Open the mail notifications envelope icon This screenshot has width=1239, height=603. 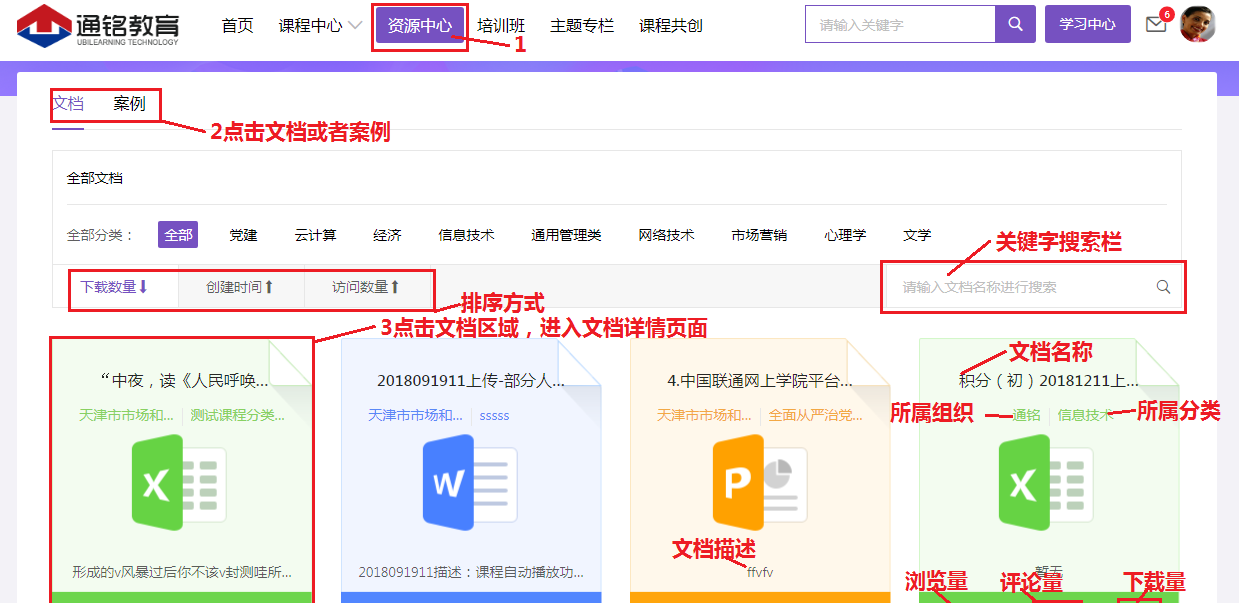click(1156, 25)
